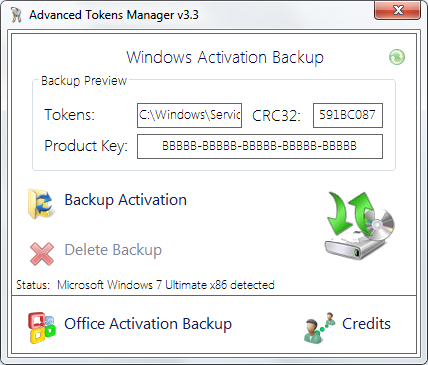Close the Advanced Tokens Manager window
The width and height of the screenshot is (428, 365).
tap(398, 10)
